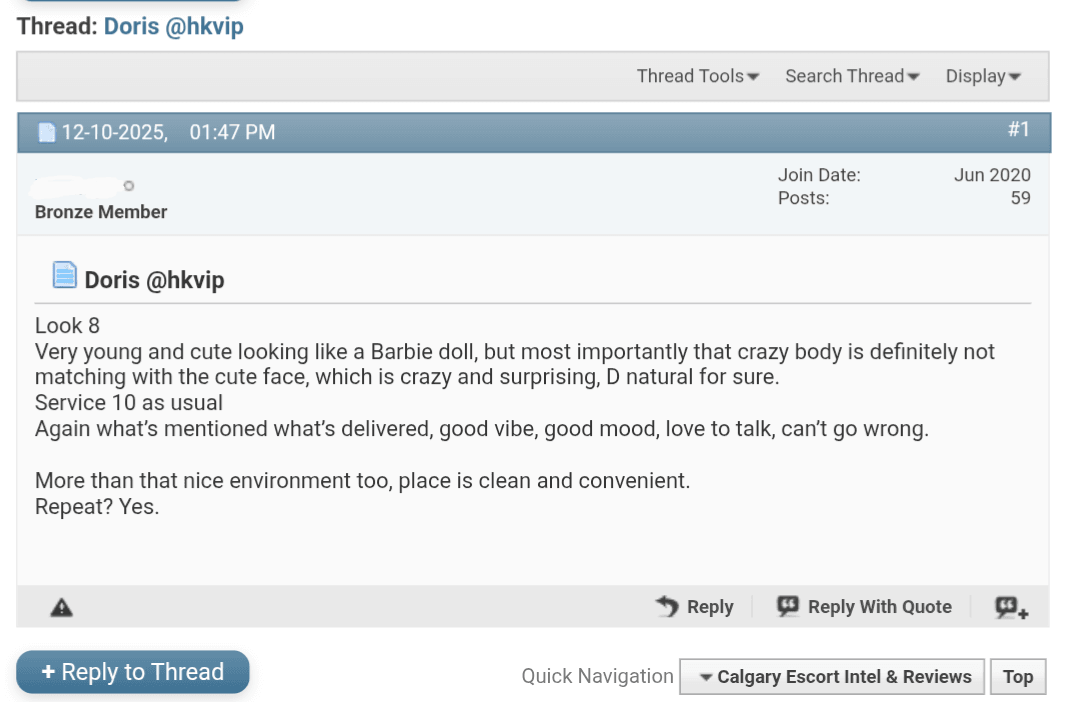Expand the Thread Tools menu

[698, 76]
